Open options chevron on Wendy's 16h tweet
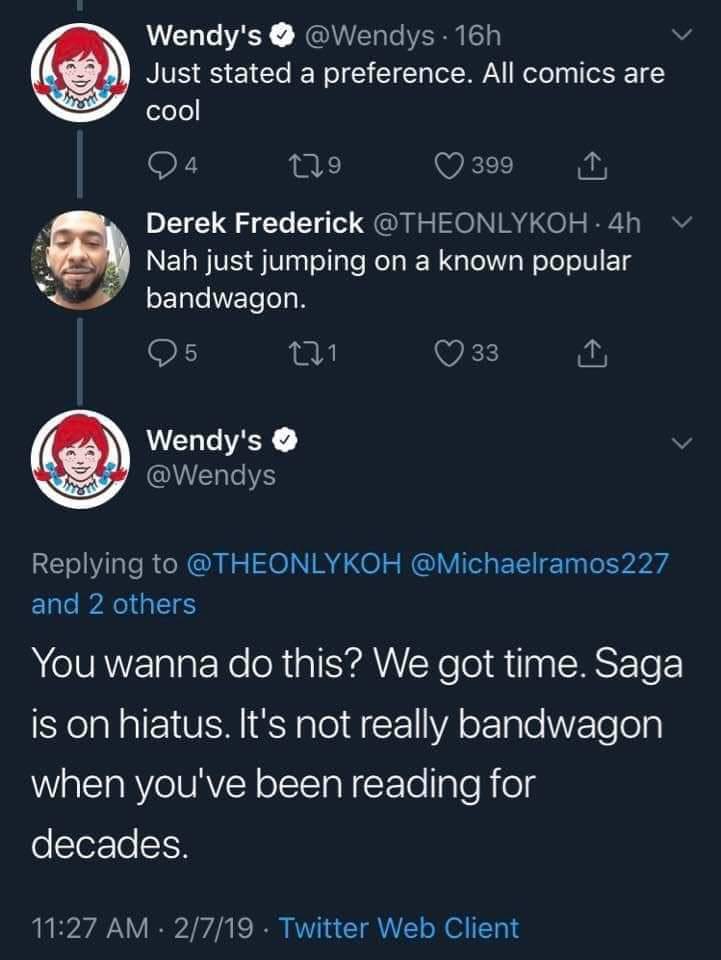The image size is (721, 960). 682,35
